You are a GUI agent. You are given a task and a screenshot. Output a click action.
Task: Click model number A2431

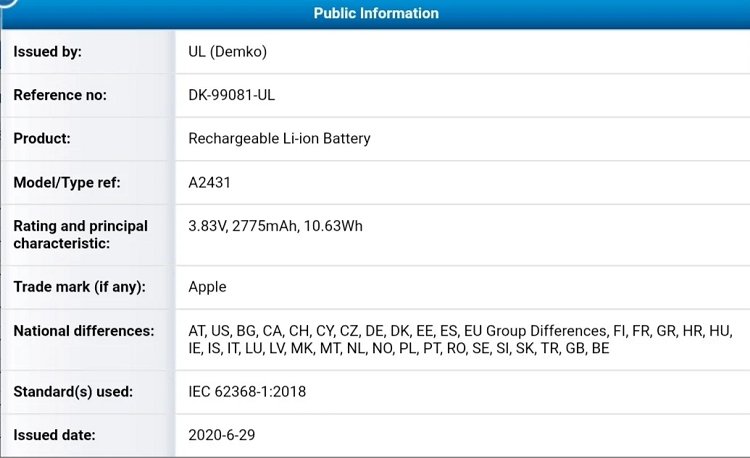coord(209,182)
